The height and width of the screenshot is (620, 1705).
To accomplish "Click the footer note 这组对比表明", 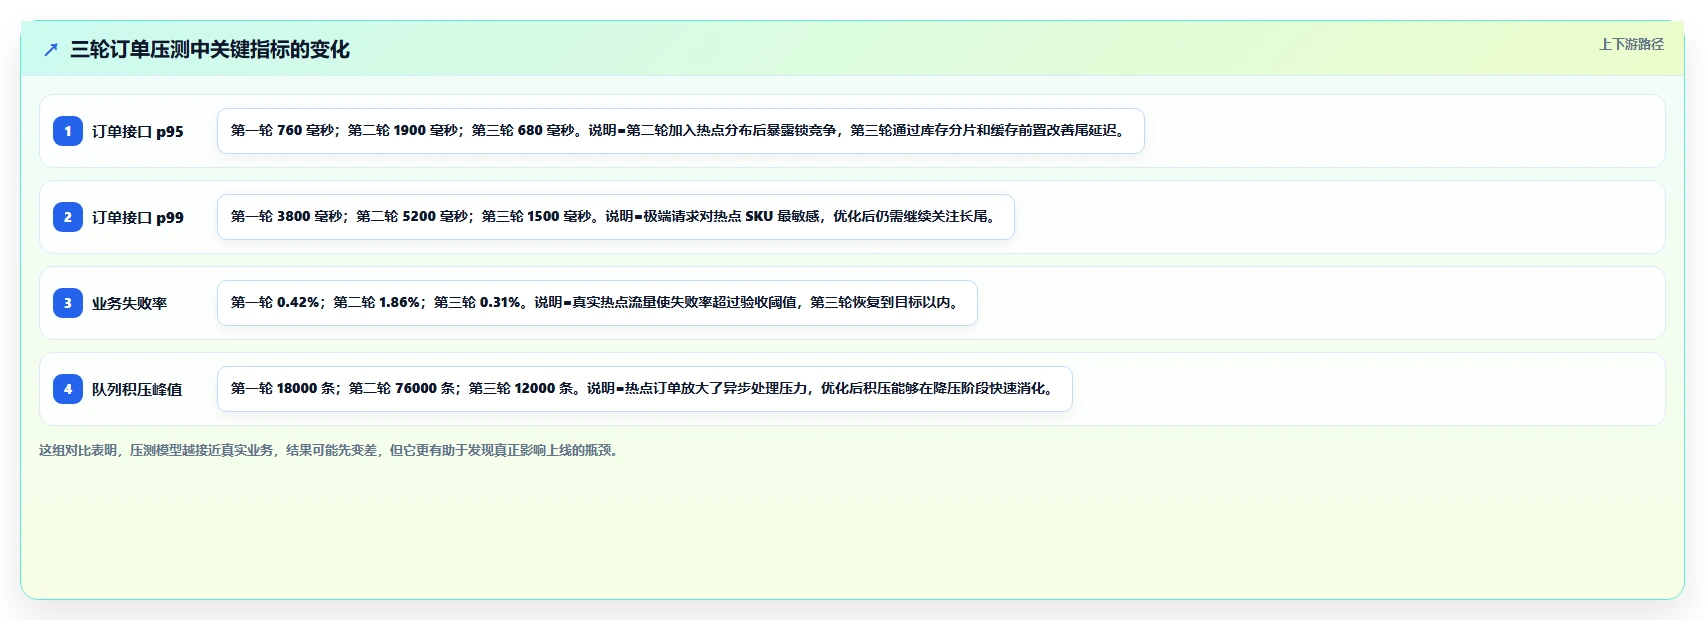I will pos(331,450).
